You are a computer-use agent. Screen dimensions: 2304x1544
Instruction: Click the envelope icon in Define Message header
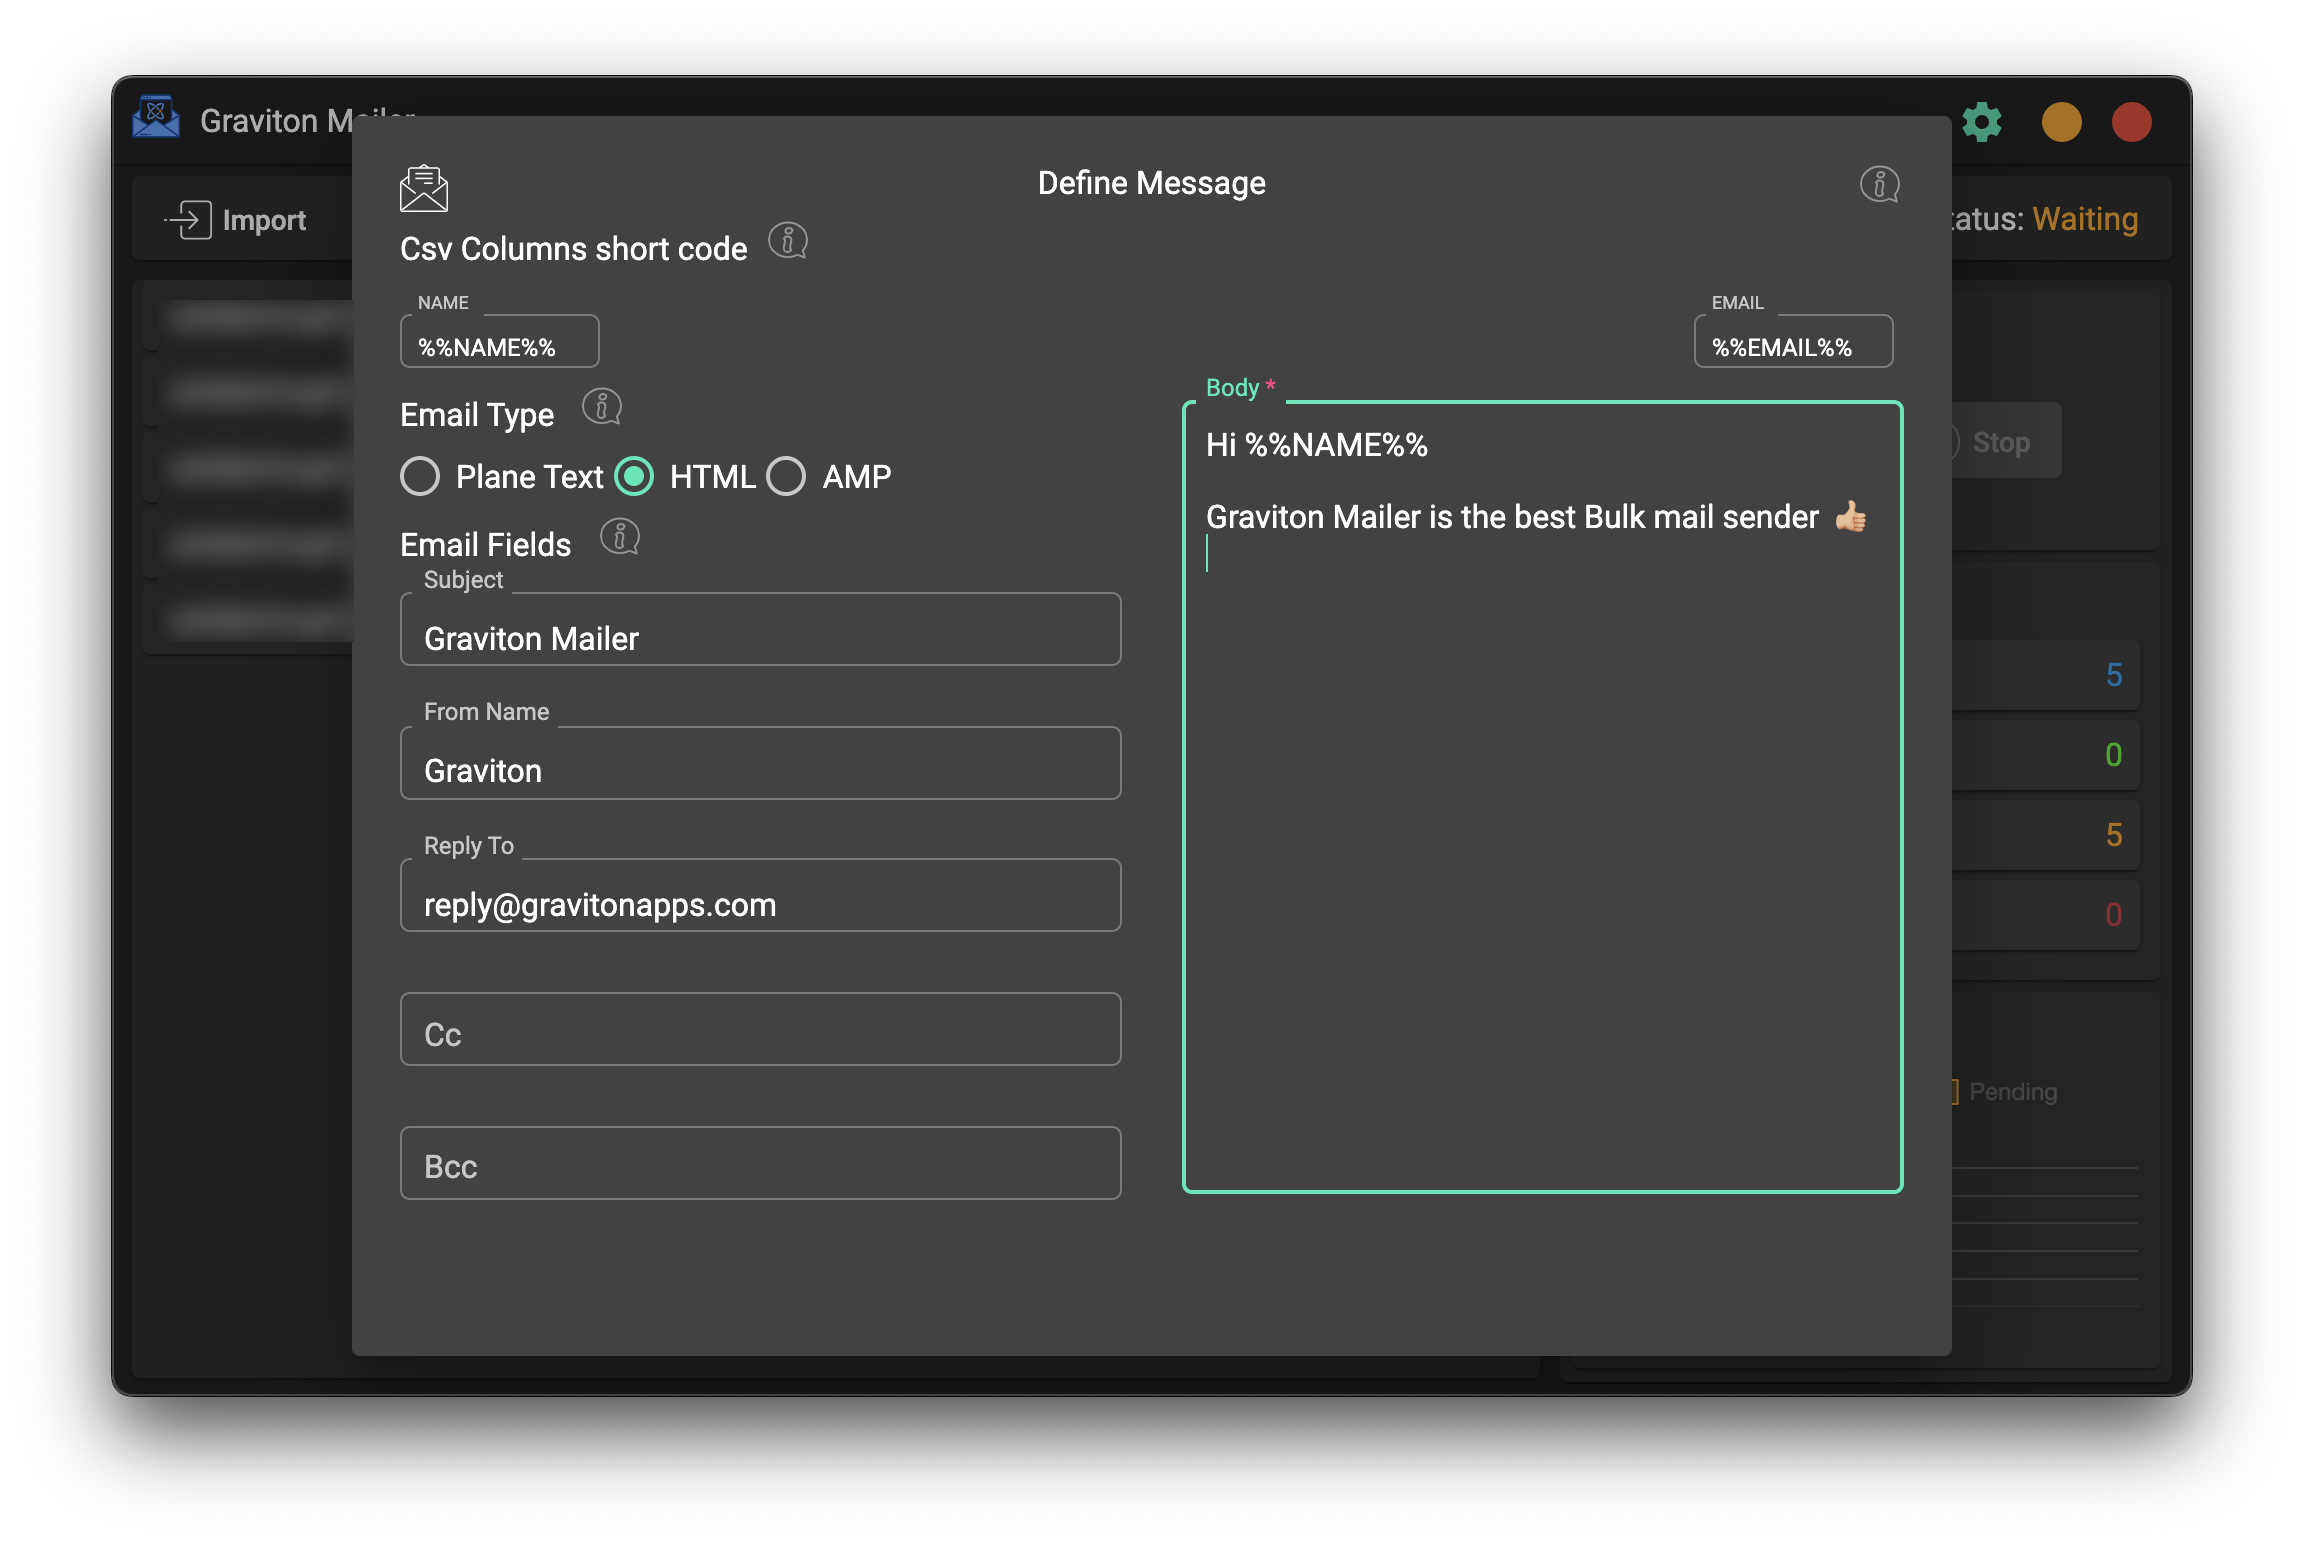coord(424,187)
